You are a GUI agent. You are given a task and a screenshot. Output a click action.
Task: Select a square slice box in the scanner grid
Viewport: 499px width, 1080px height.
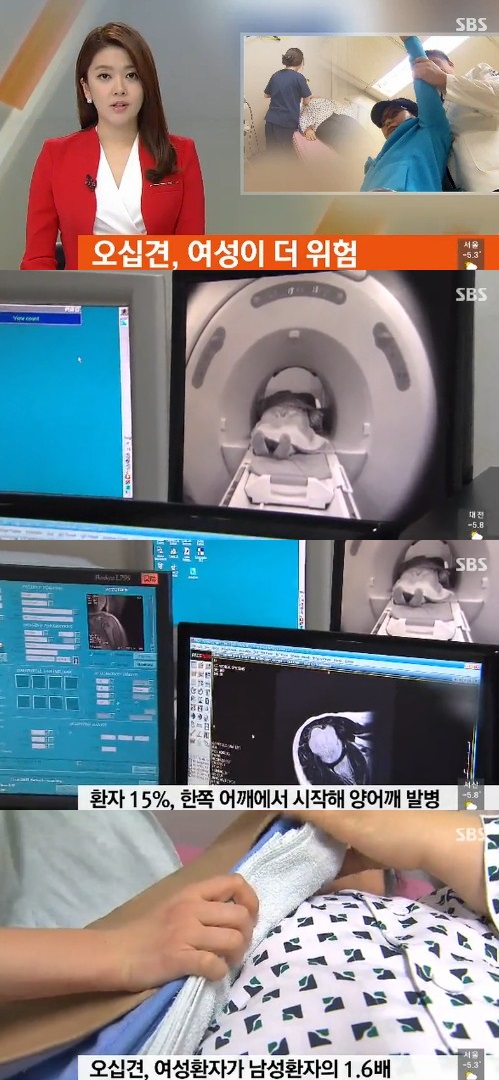click(x=23, y=683)
